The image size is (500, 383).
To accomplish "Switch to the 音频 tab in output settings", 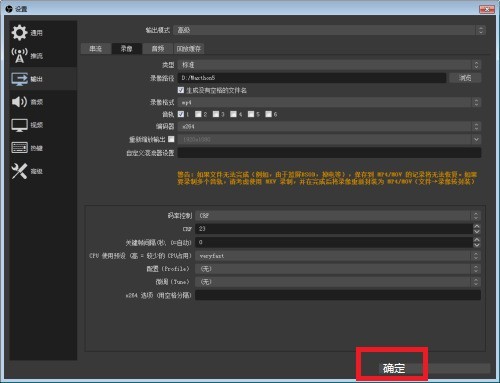I will click(x=158, y=49).
